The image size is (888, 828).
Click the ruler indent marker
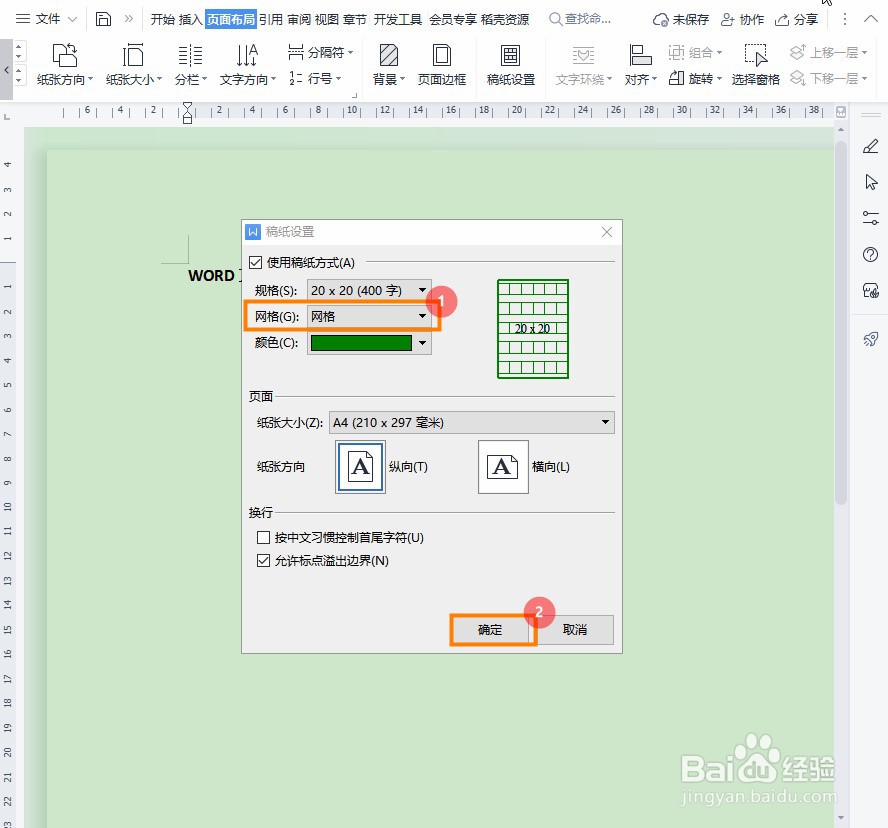coord(187,113)
